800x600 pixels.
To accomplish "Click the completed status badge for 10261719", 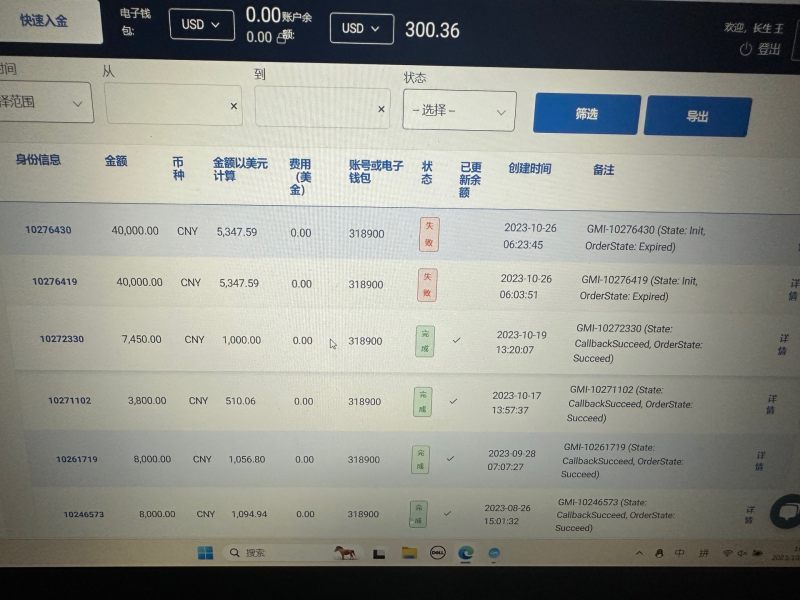I will 420,459.
